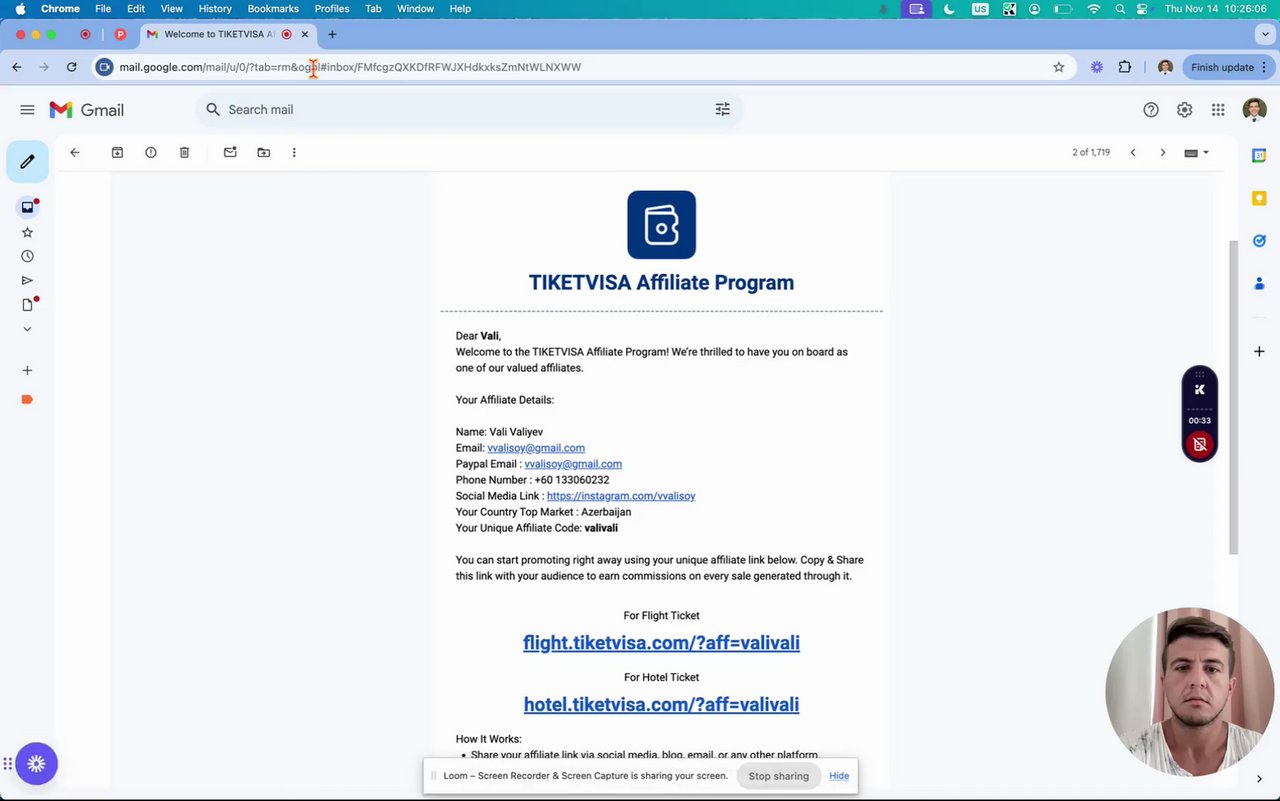Move email to folder icon
Viewport: 1280px width, 801px height.
pos(263,152)
